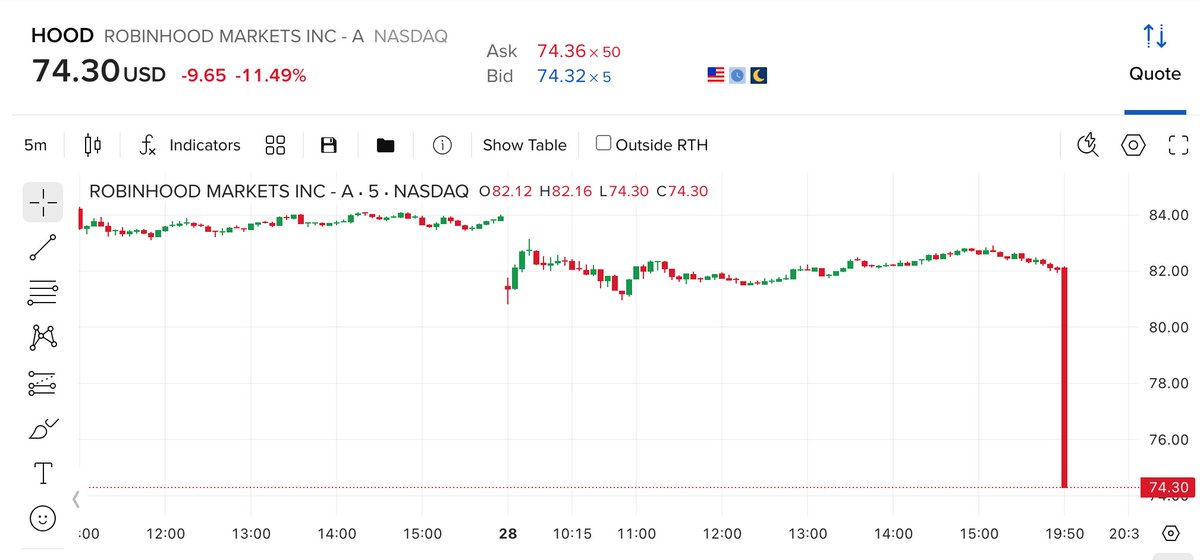Screen dimensions: 1200x560
Task: Click the 15:00 label before date 28
Action: coord(422,533)
